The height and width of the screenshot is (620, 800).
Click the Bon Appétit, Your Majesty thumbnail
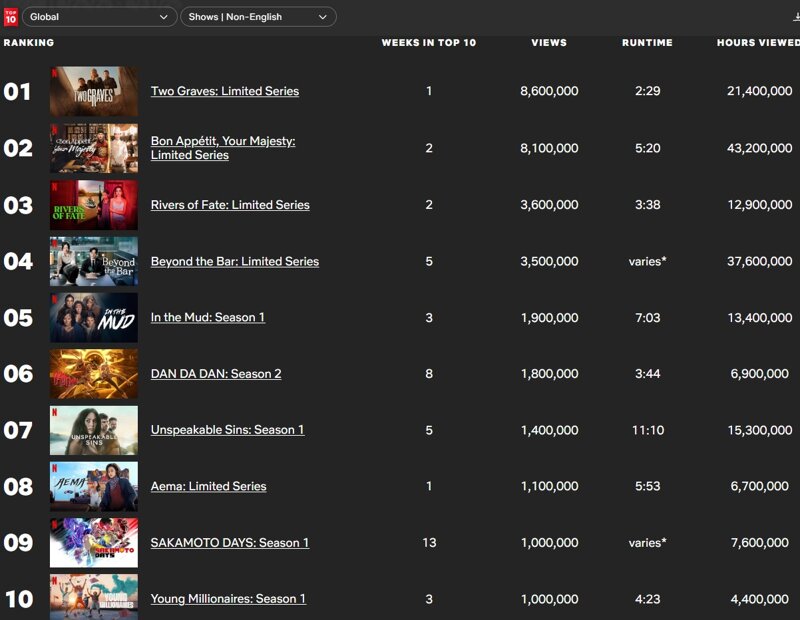[94, 148]
